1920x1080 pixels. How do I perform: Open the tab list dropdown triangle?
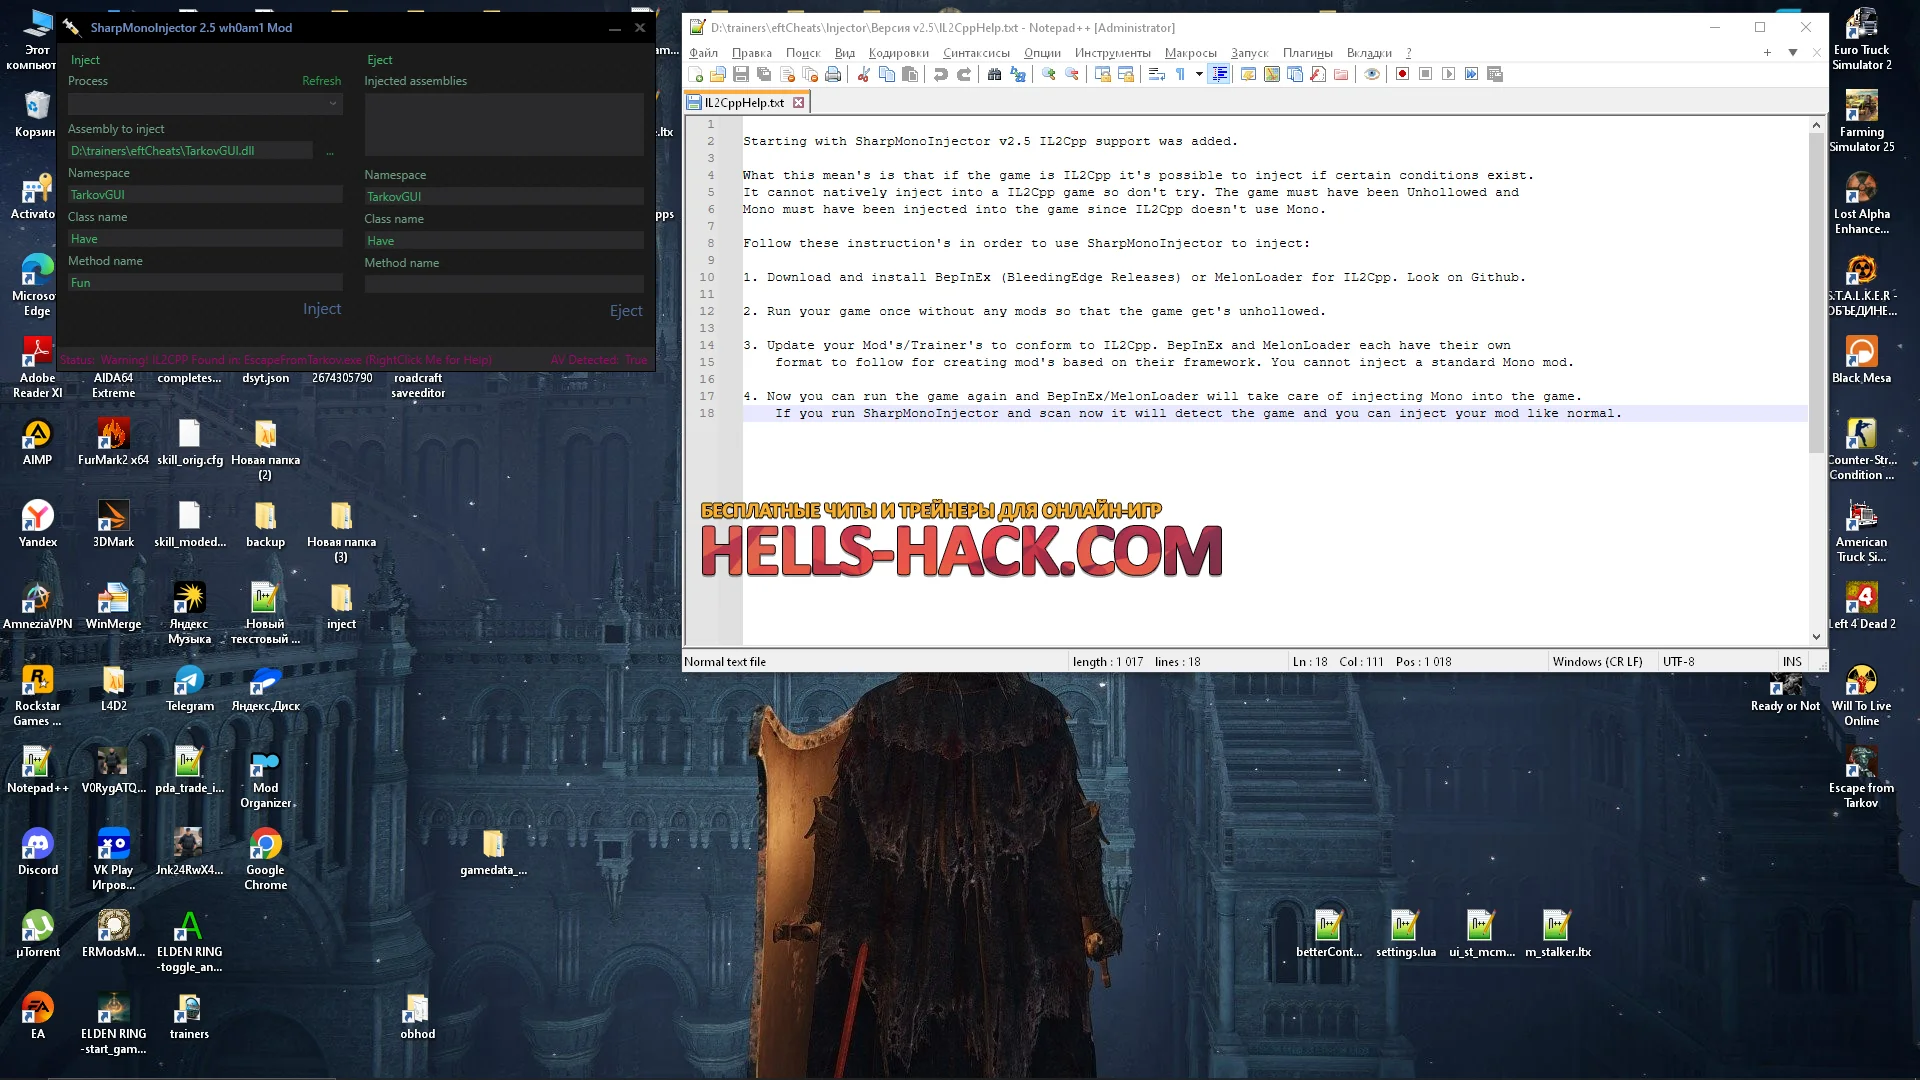coord(1793,52)
